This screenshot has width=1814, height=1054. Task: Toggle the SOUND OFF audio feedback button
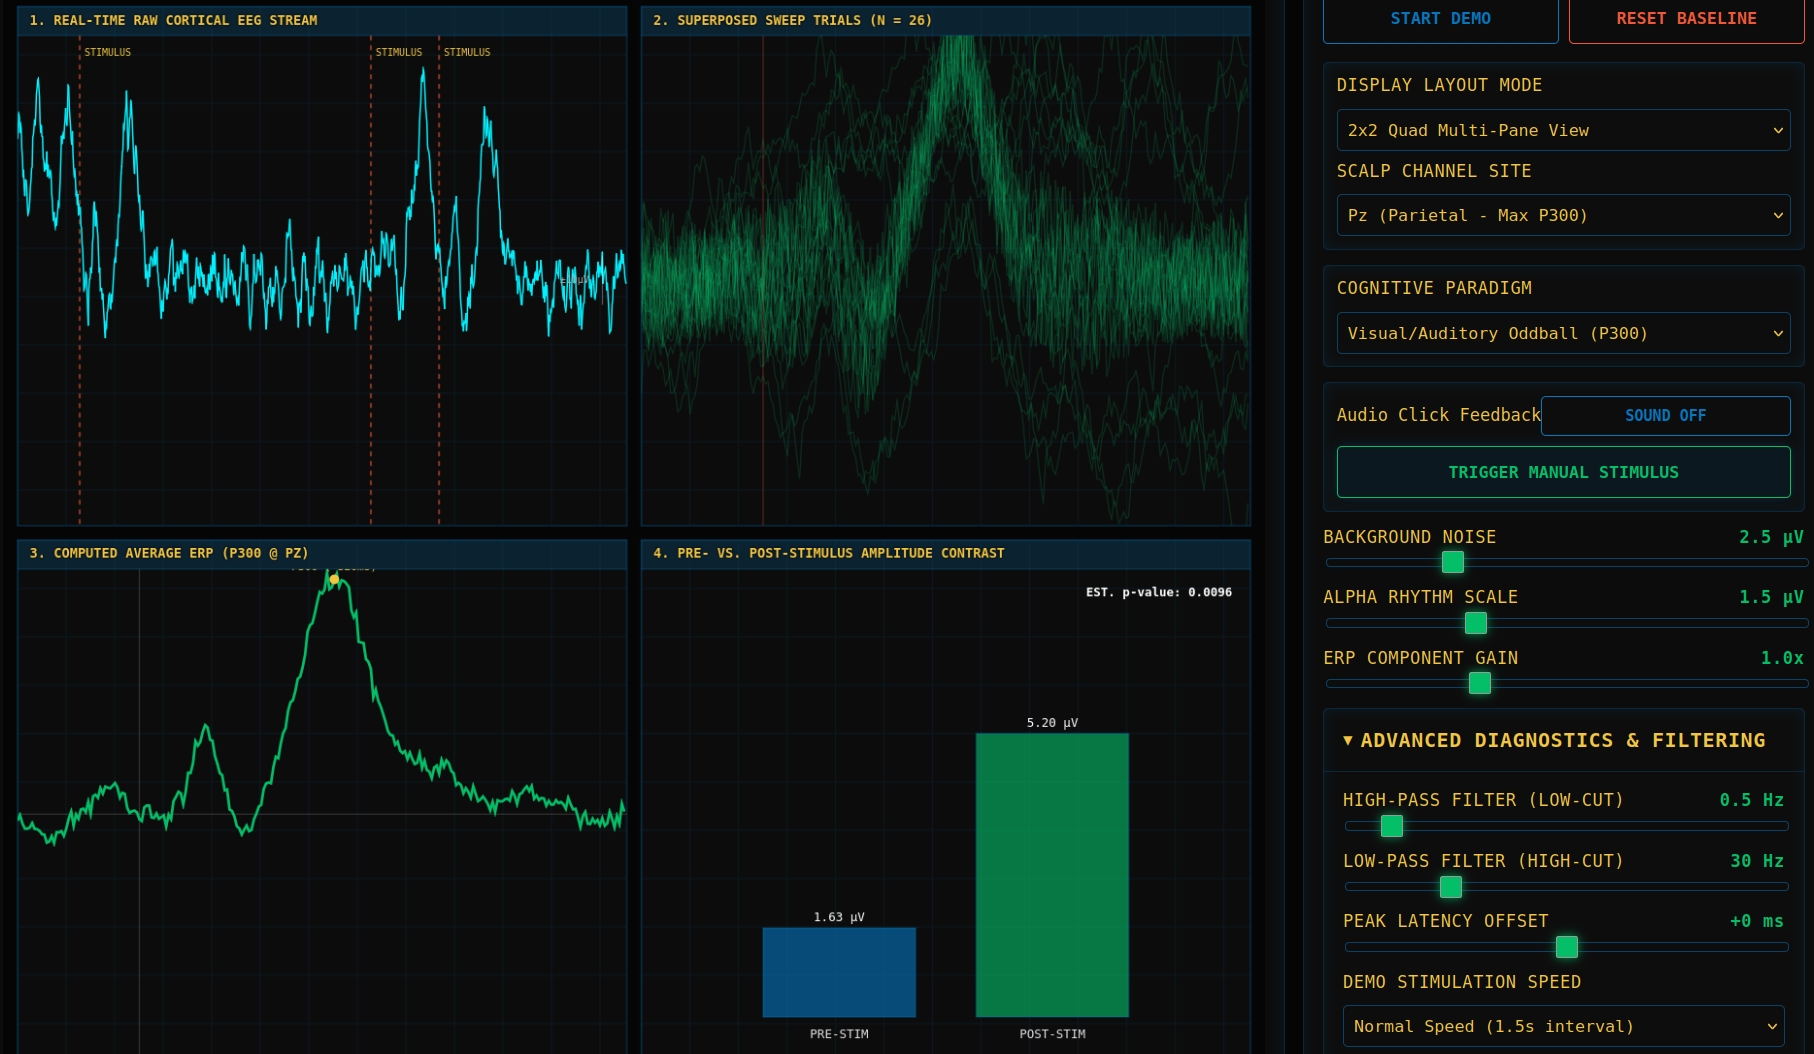tap(1665, 415)
